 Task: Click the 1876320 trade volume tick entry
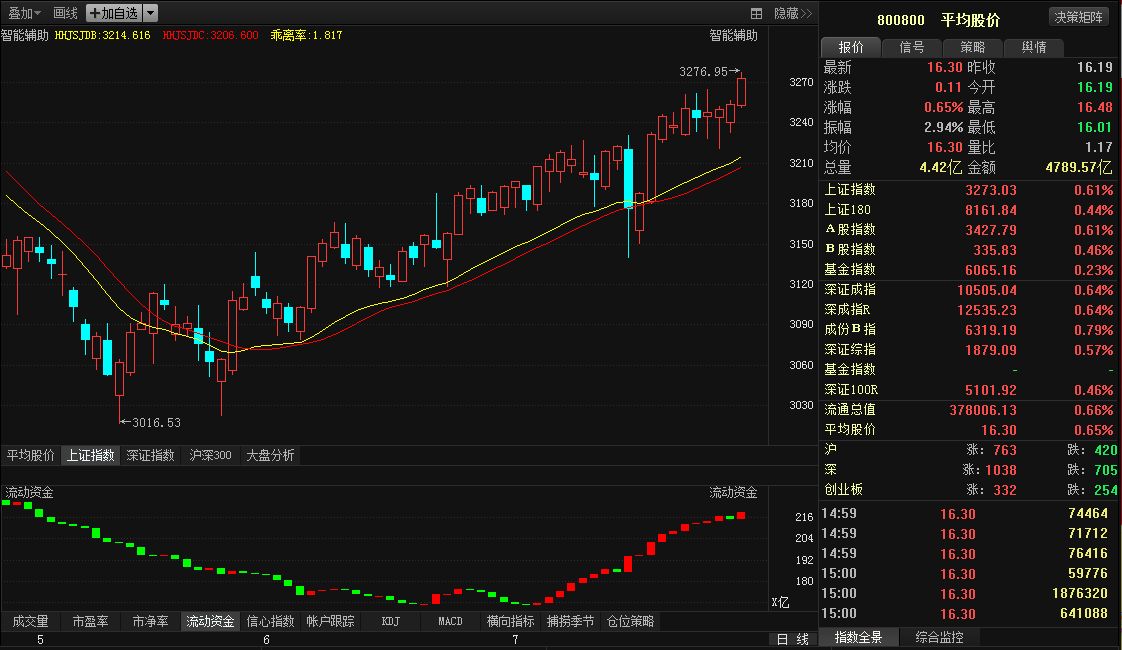pos(1080,593)
